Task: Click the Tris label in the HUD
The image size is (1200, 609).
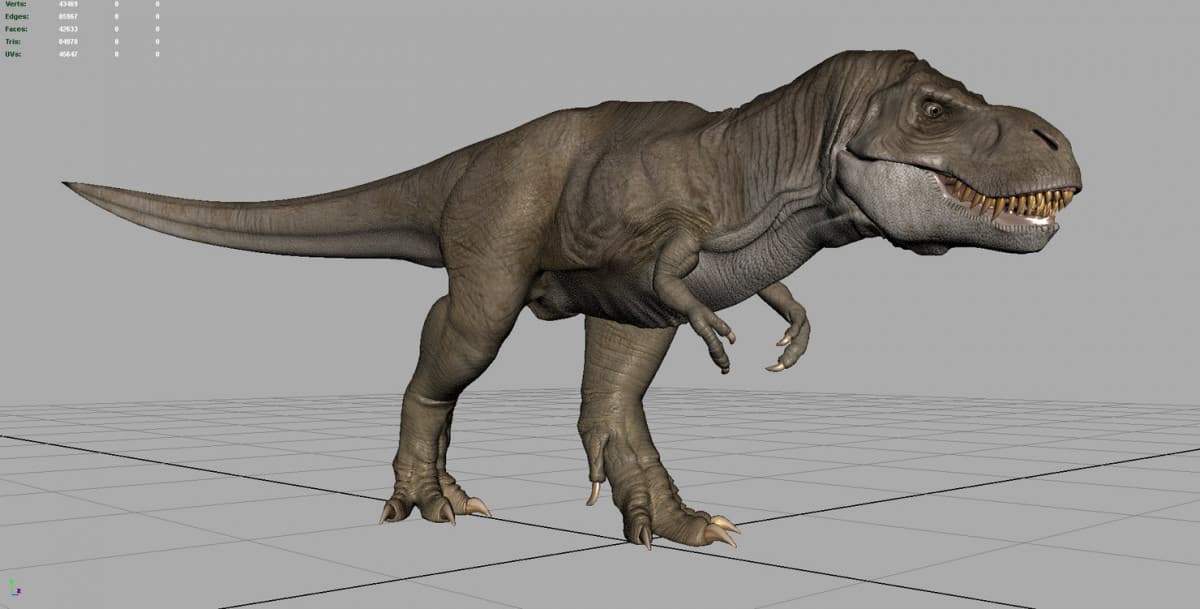Action: click(15, 42)
